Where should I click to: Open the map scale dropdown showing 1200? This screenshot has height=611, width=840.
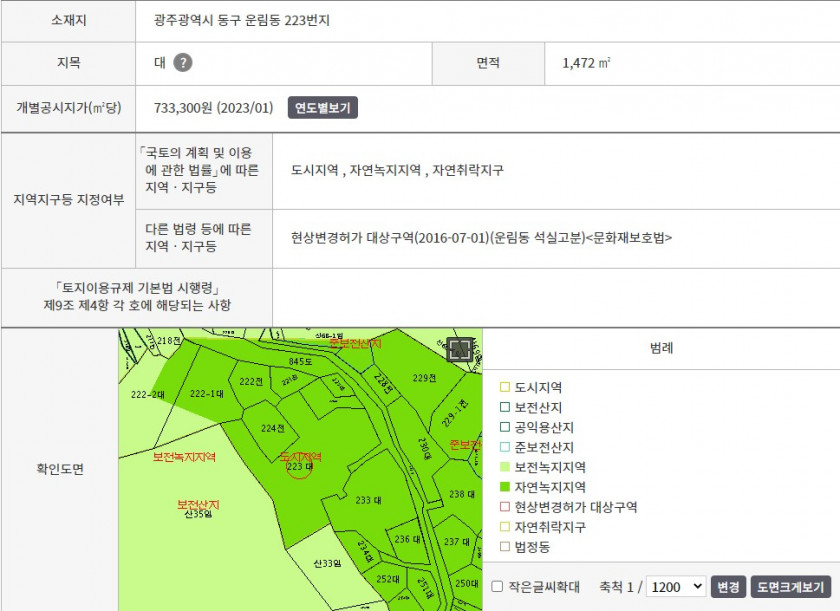click(x=676, y=587)
